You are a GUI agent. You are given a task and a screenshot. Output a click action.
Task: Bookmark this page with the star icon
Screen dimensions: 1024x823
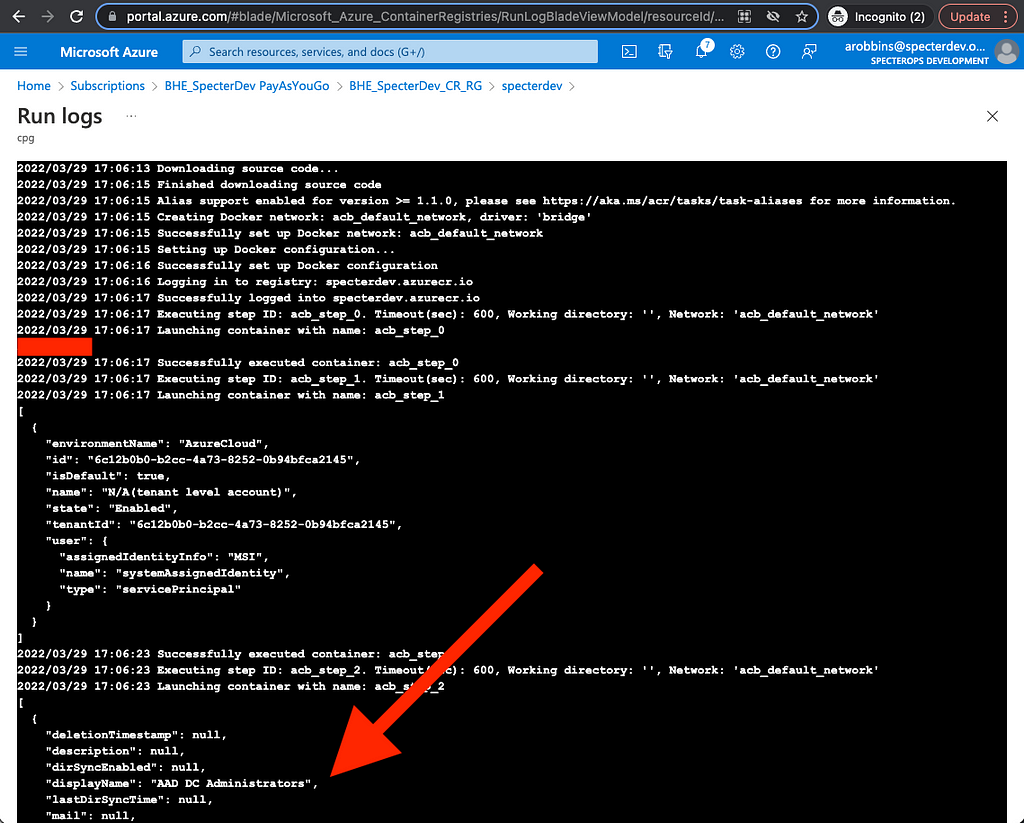pos(802,17)
